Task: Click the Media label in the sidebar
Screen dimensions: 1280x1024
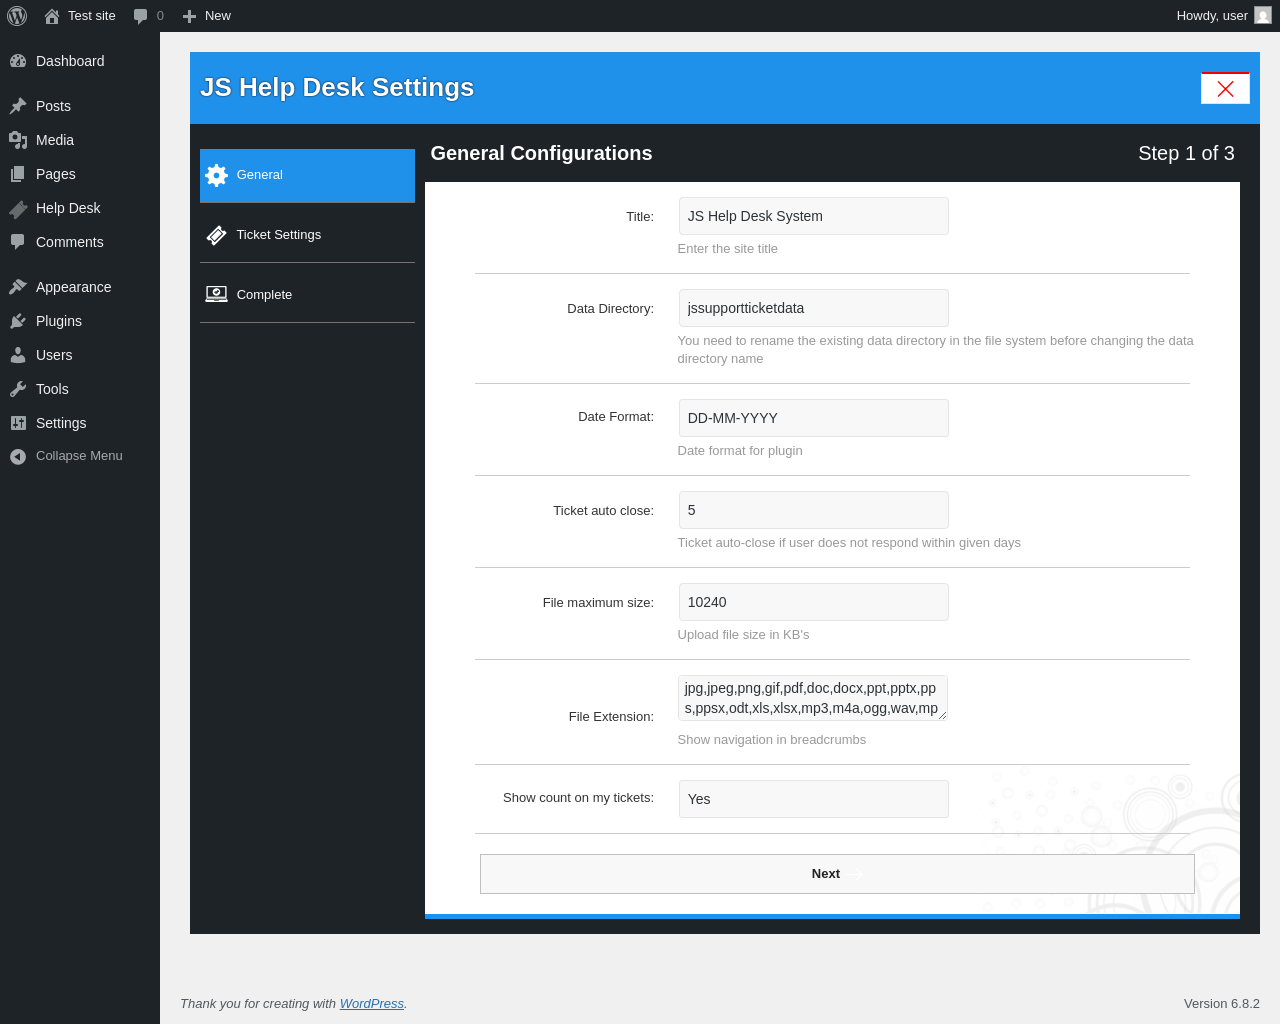Action: [x=55, y=140]
